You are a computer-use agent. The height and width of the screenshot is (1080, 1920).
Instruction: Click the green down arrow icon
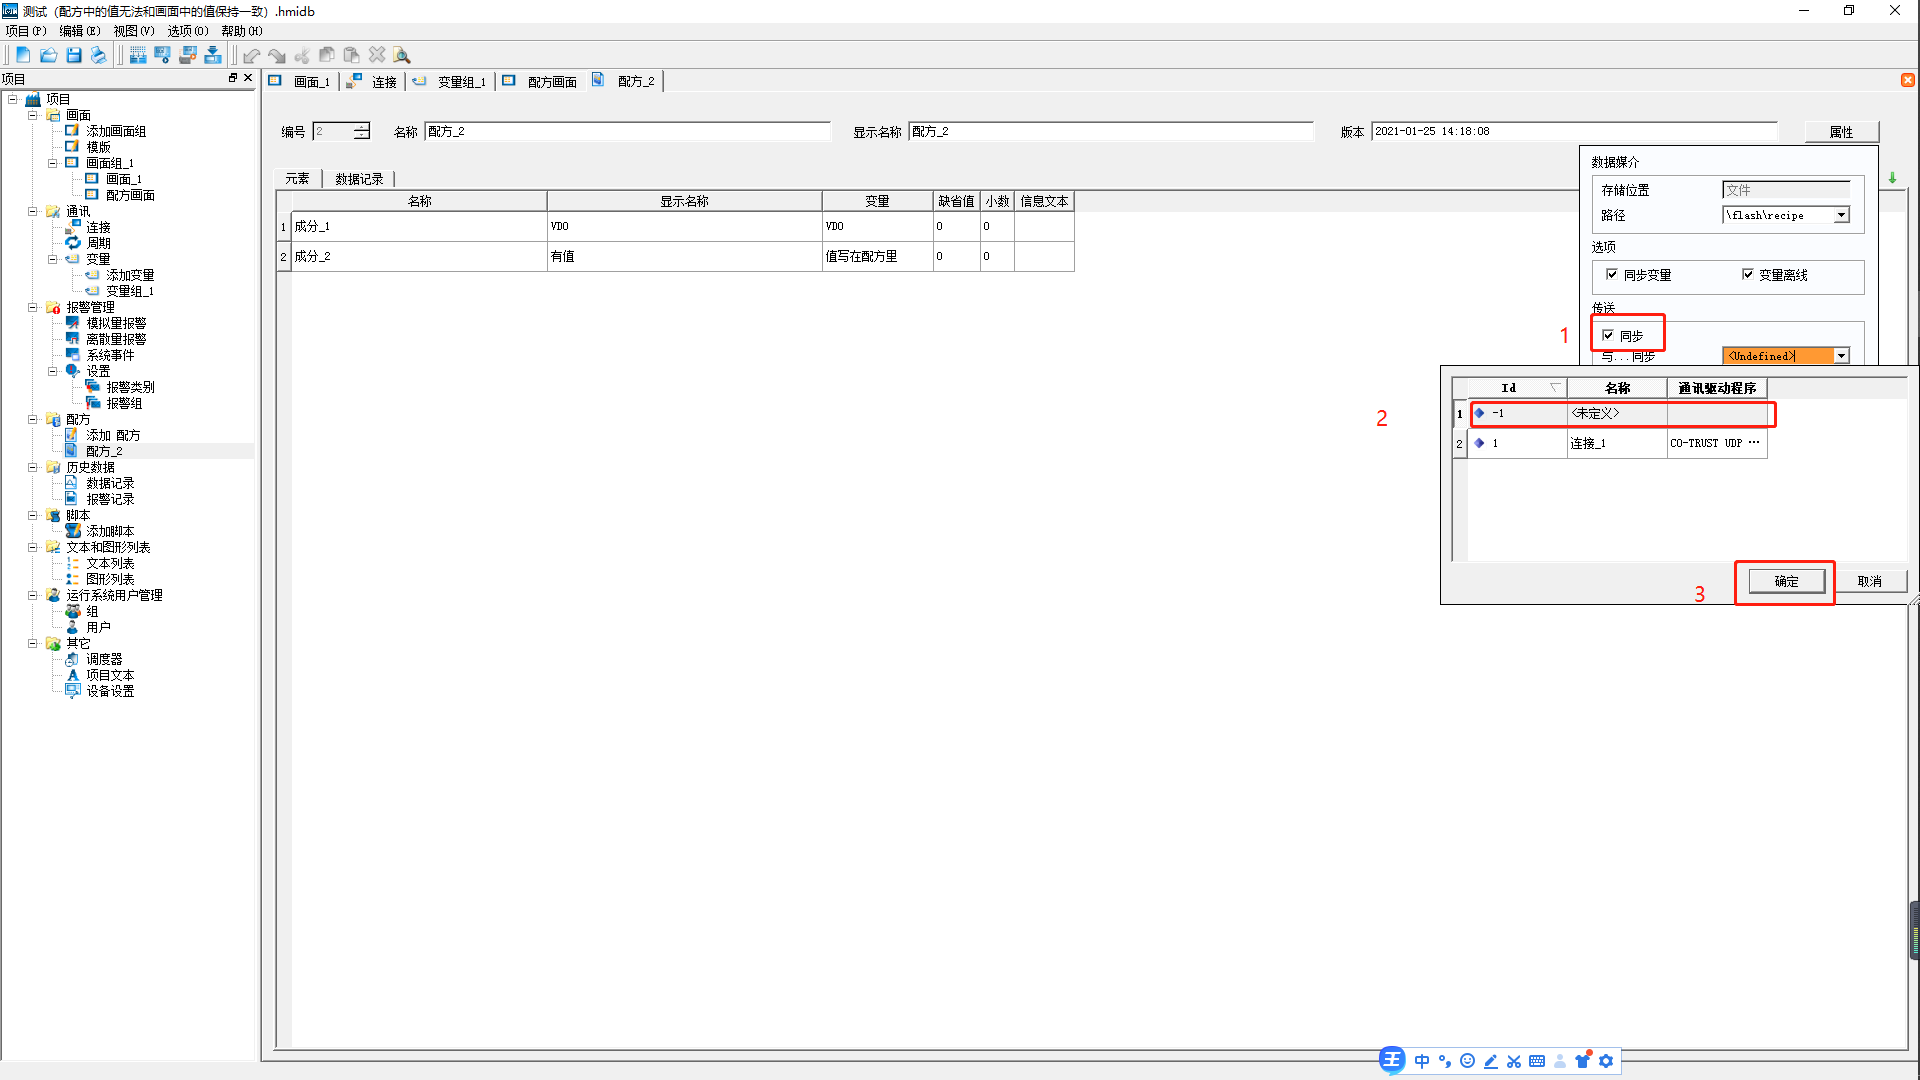tap(1892, 178)
